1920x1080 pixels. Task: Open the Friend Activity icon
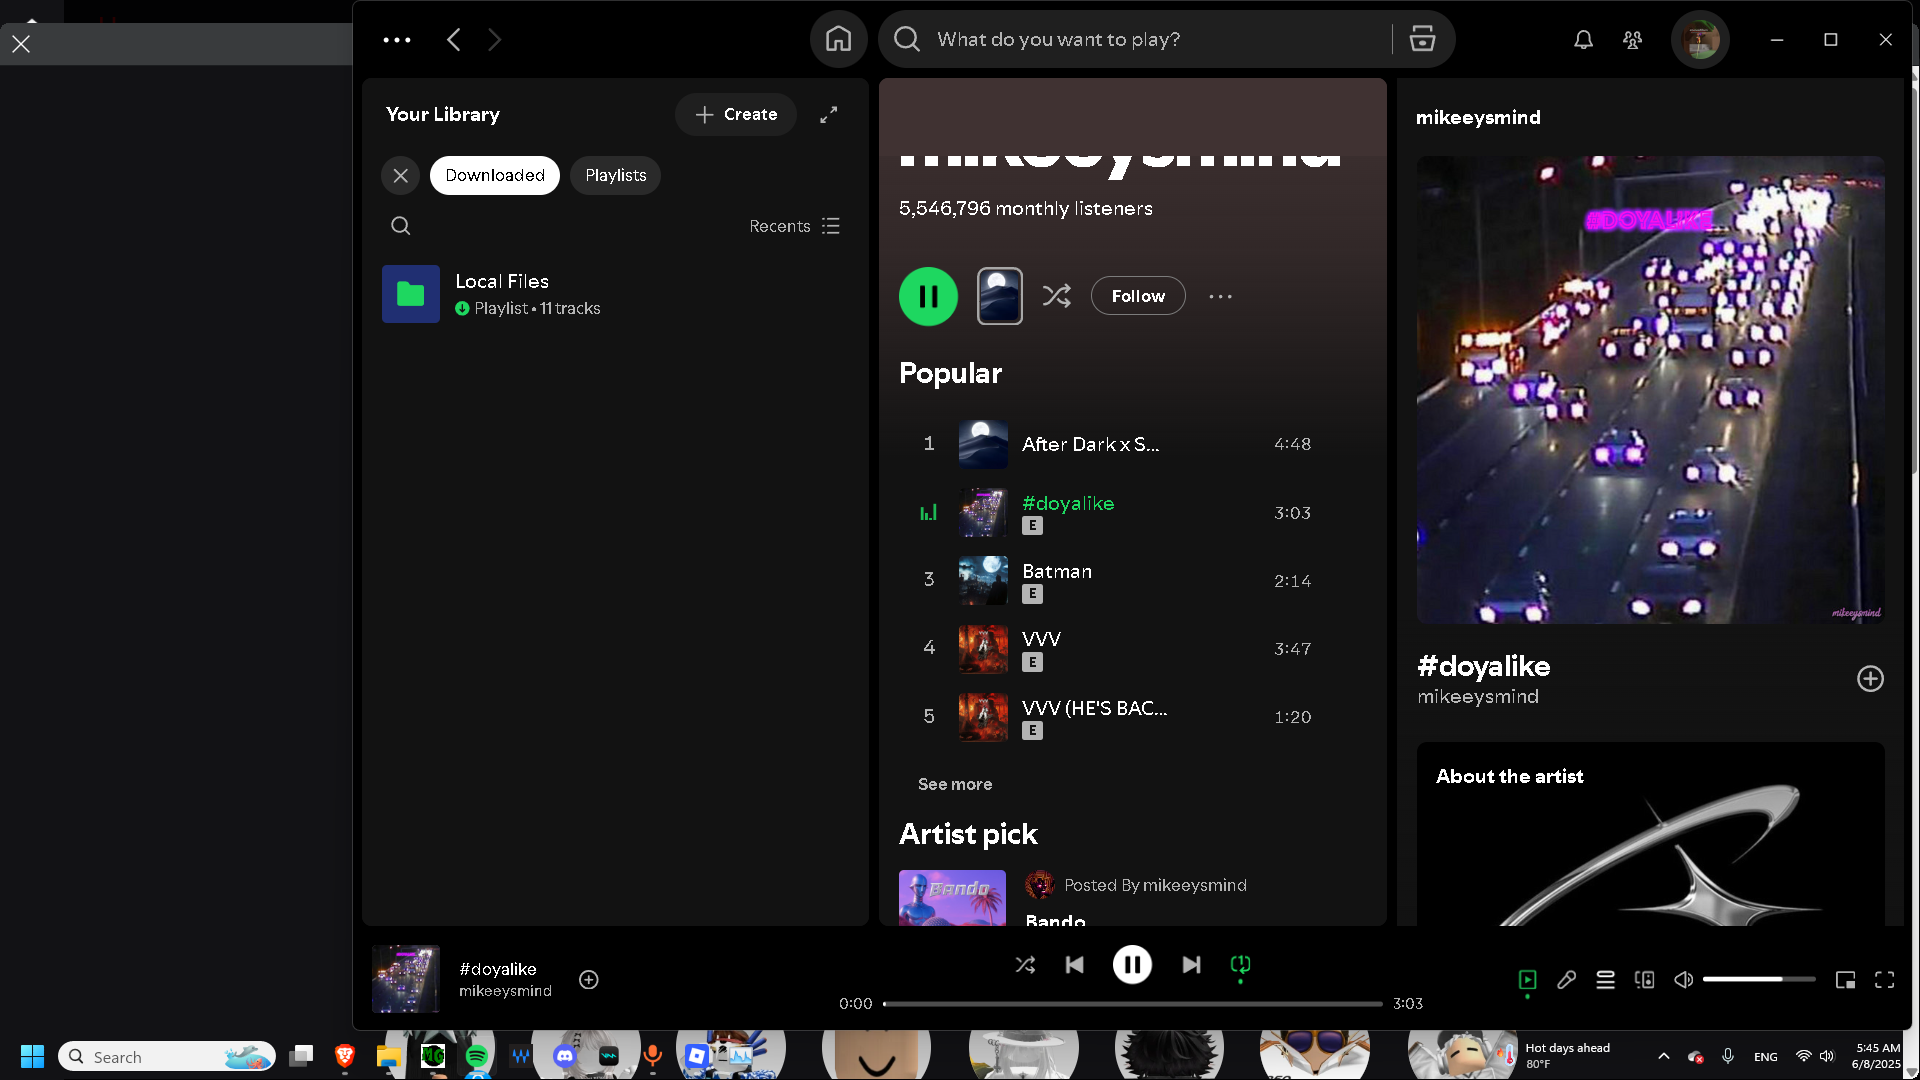(x=1632, y=40)
